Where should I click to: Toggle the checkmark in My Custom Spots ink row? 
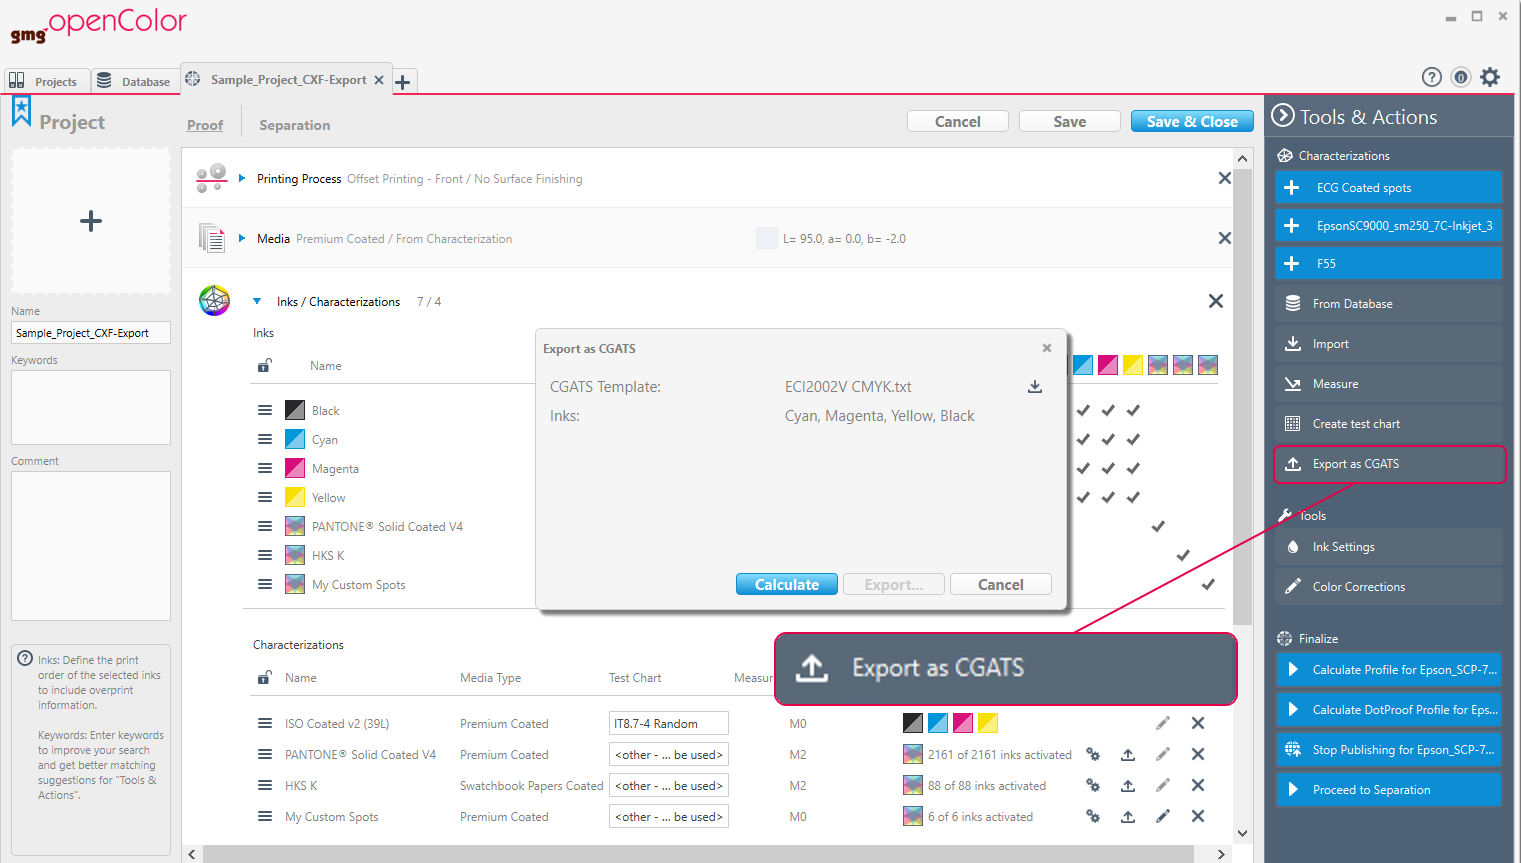pyautogui.click(x=1208, y=584)
